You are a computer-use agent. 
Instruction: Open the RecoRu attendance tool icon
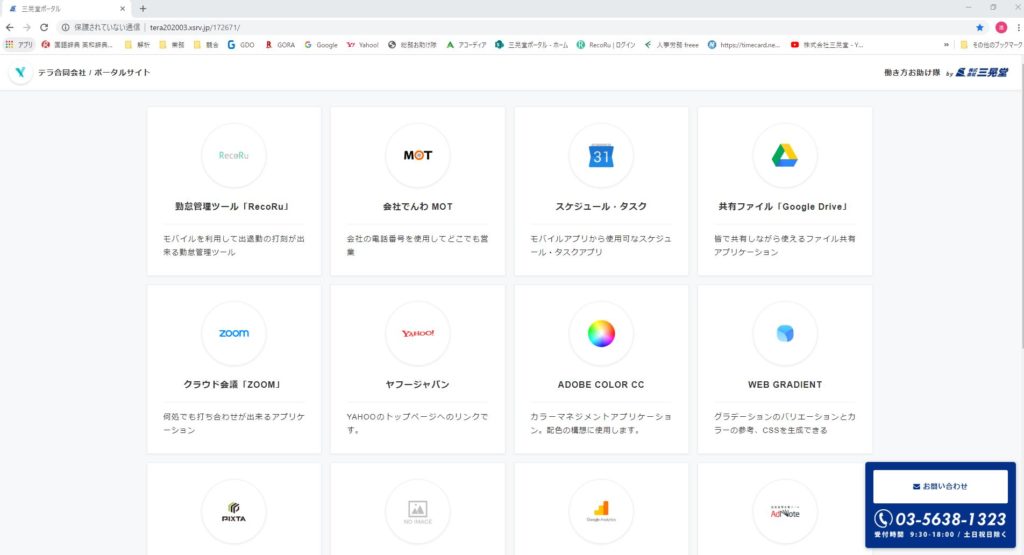coord(233,155)
